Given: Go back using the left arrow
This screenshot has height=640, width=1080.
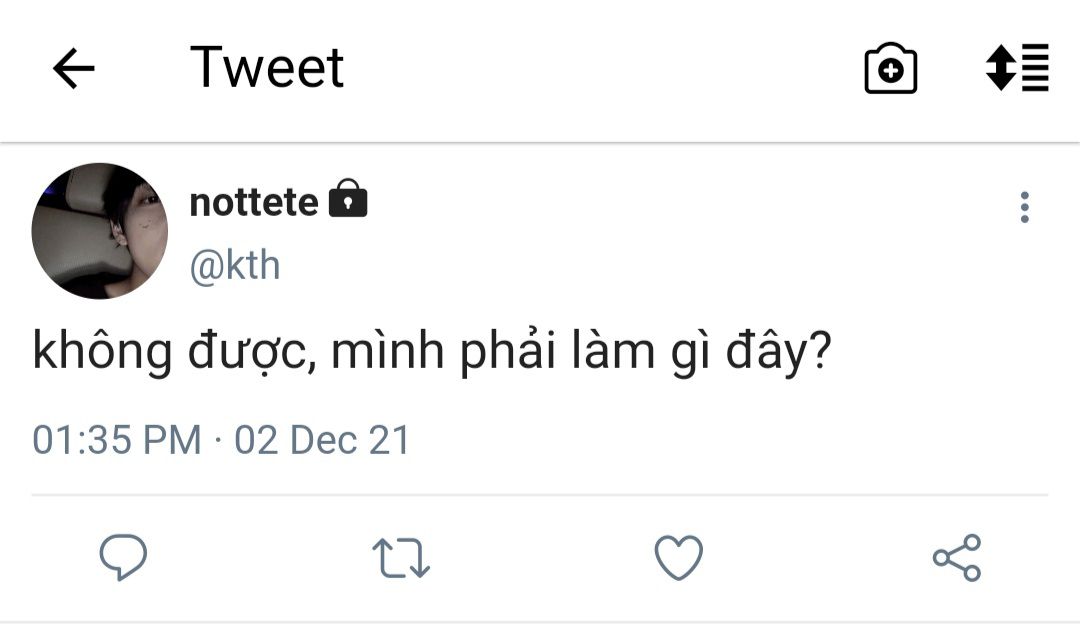Looking at the screenshot, I should pyautogui.click(x=73, y=69).
